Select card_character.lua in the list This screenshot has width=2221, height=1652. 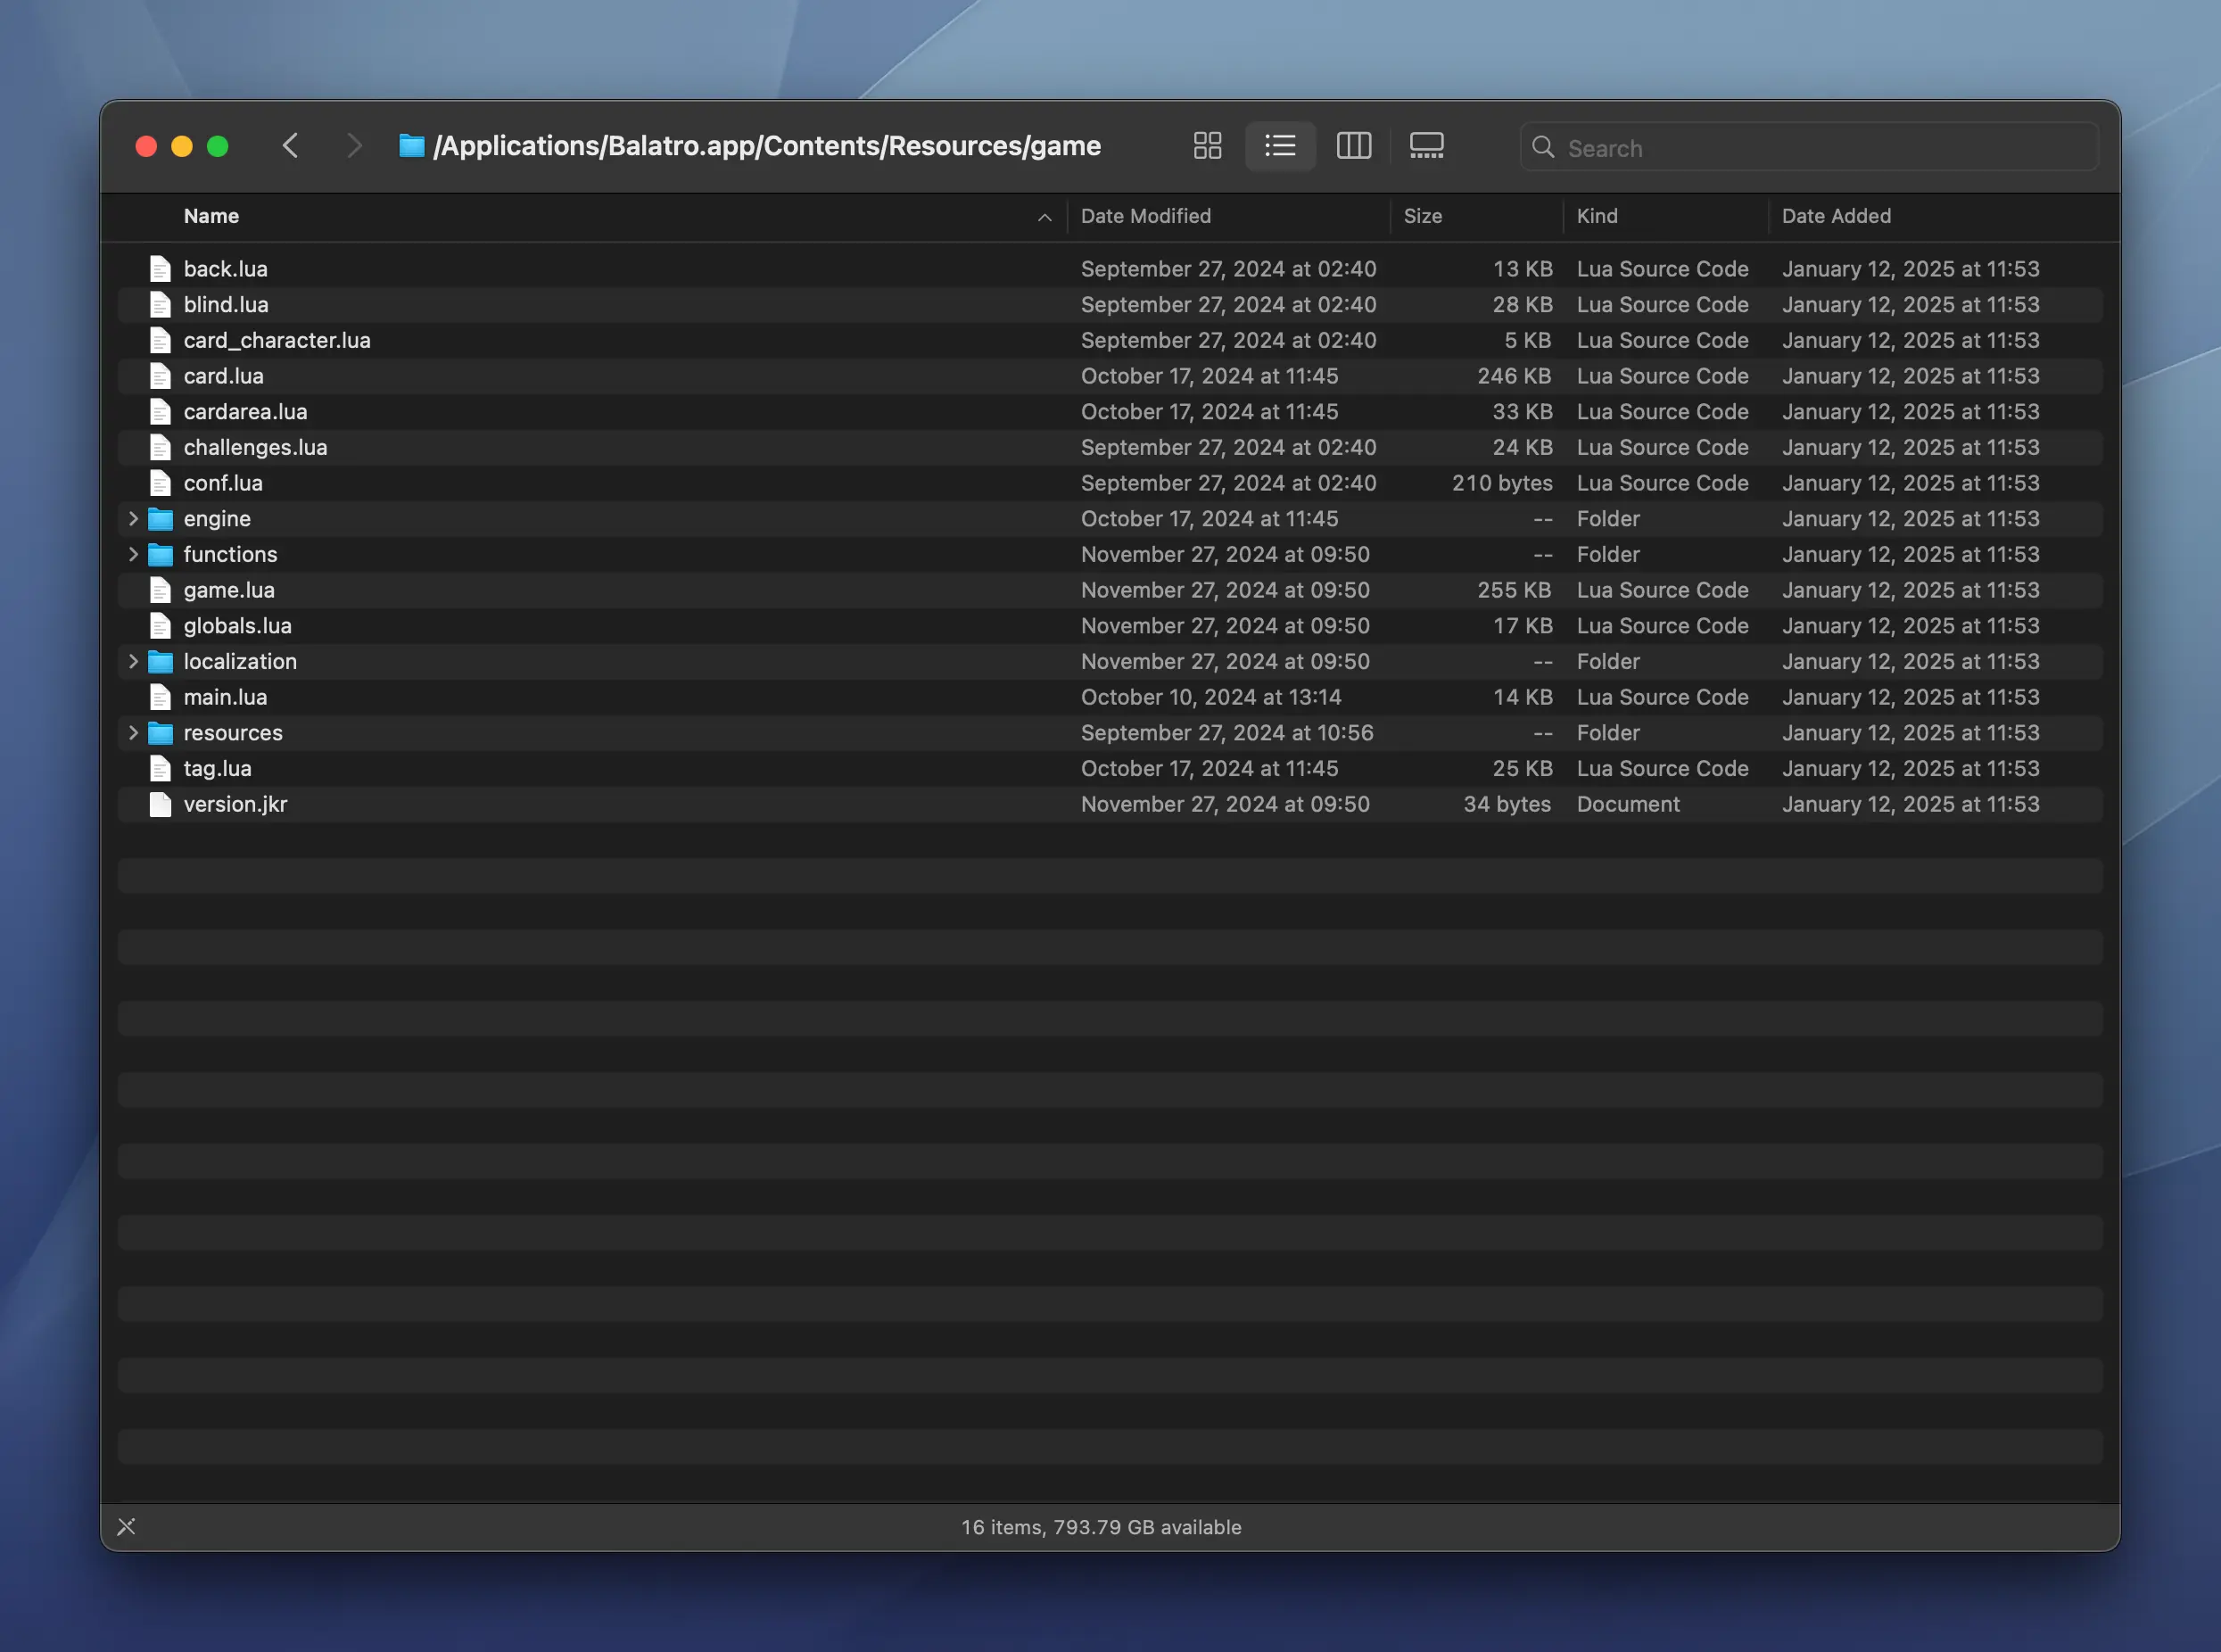(x=277, y=340)
